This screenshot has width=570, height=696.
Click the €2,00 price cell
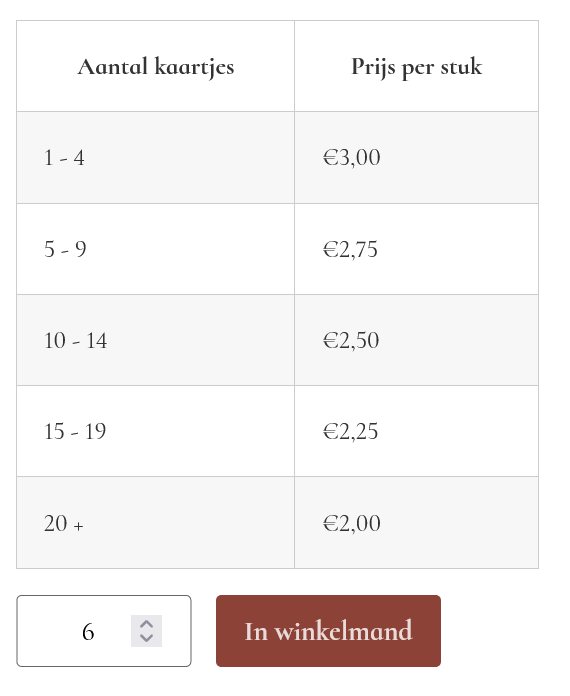416,522
